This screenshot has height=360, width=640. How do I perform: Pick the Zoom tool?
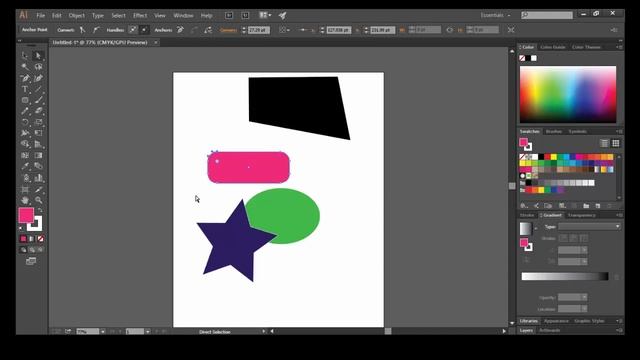tap(38, 200)
